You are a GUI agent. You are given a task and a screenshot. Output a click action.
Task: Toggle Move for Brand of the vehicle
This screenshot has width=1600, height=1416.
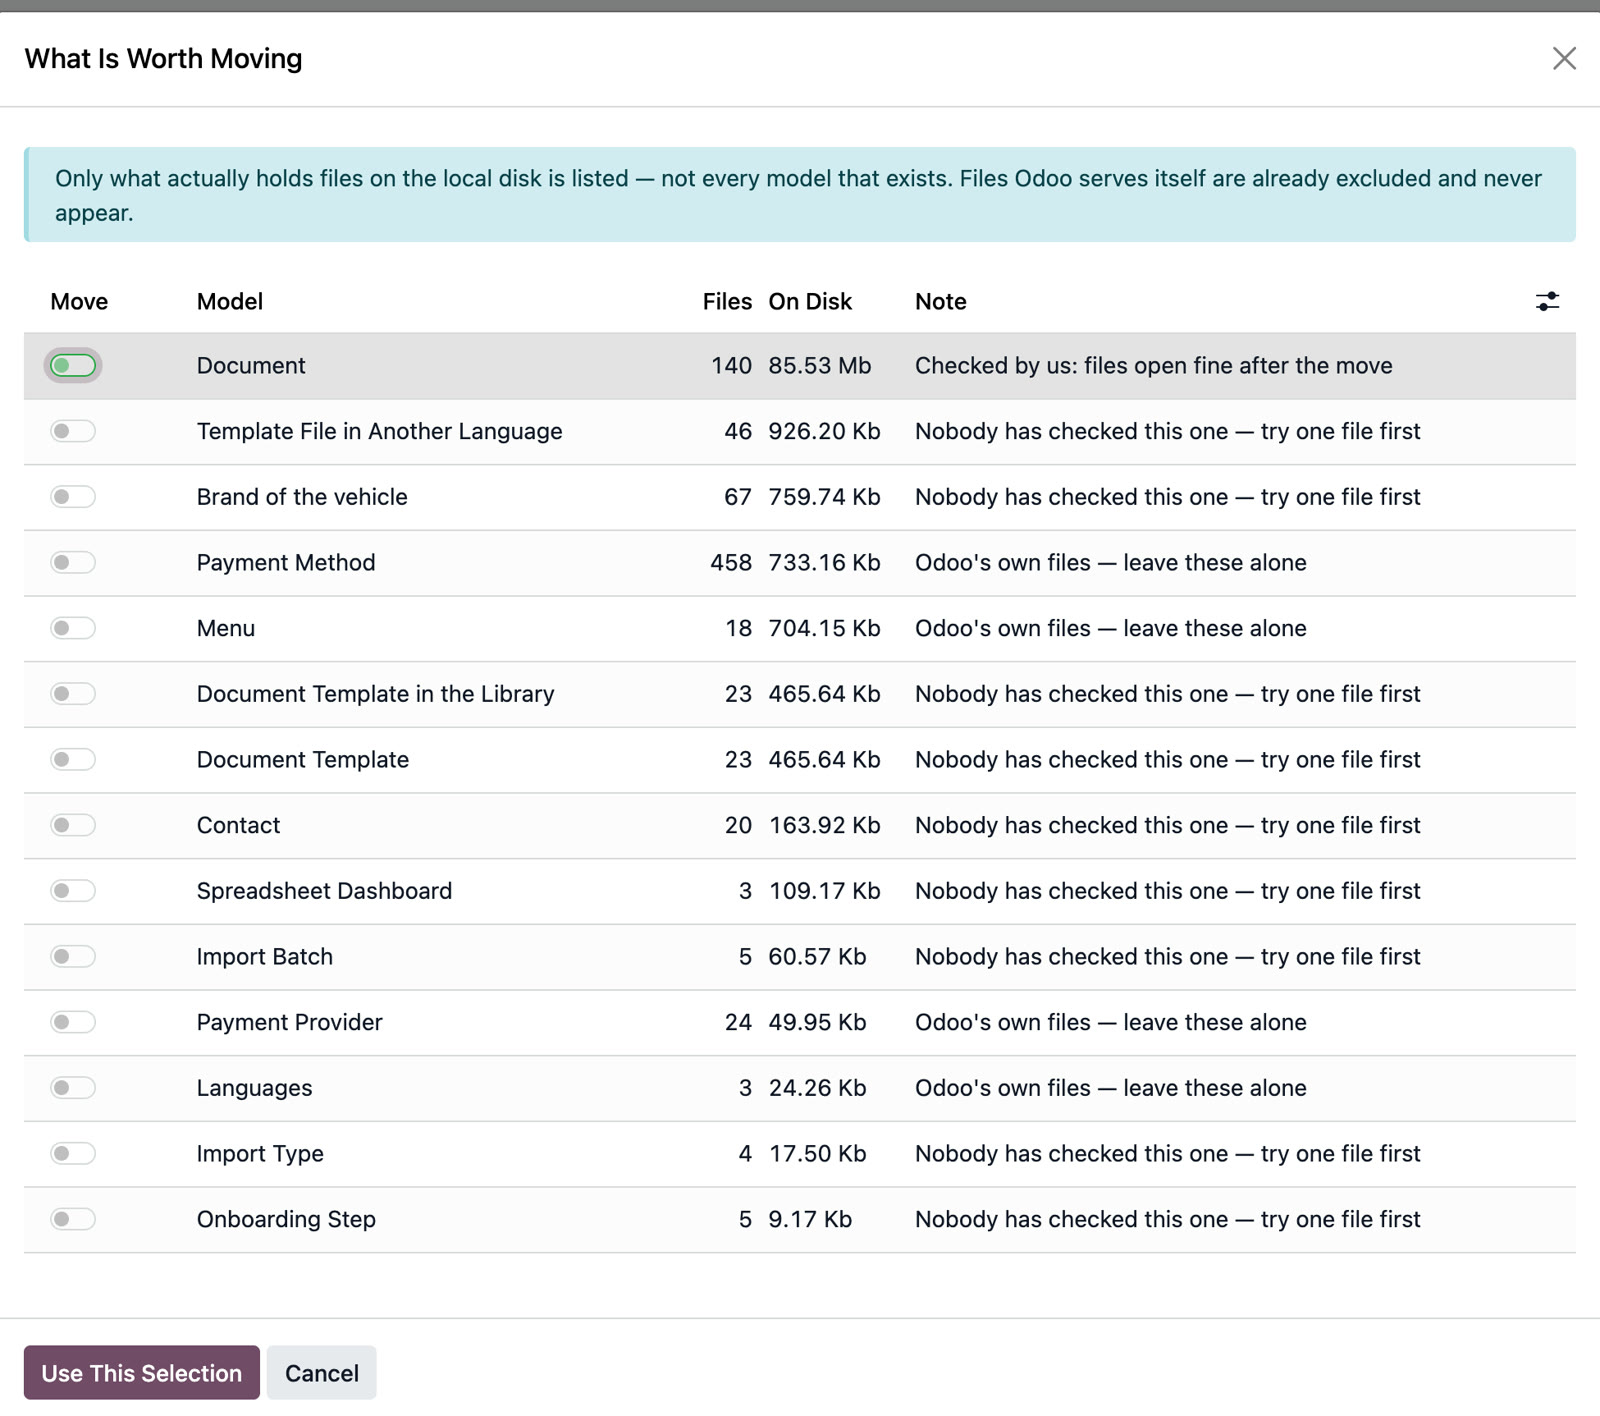(x=73, y=497)
